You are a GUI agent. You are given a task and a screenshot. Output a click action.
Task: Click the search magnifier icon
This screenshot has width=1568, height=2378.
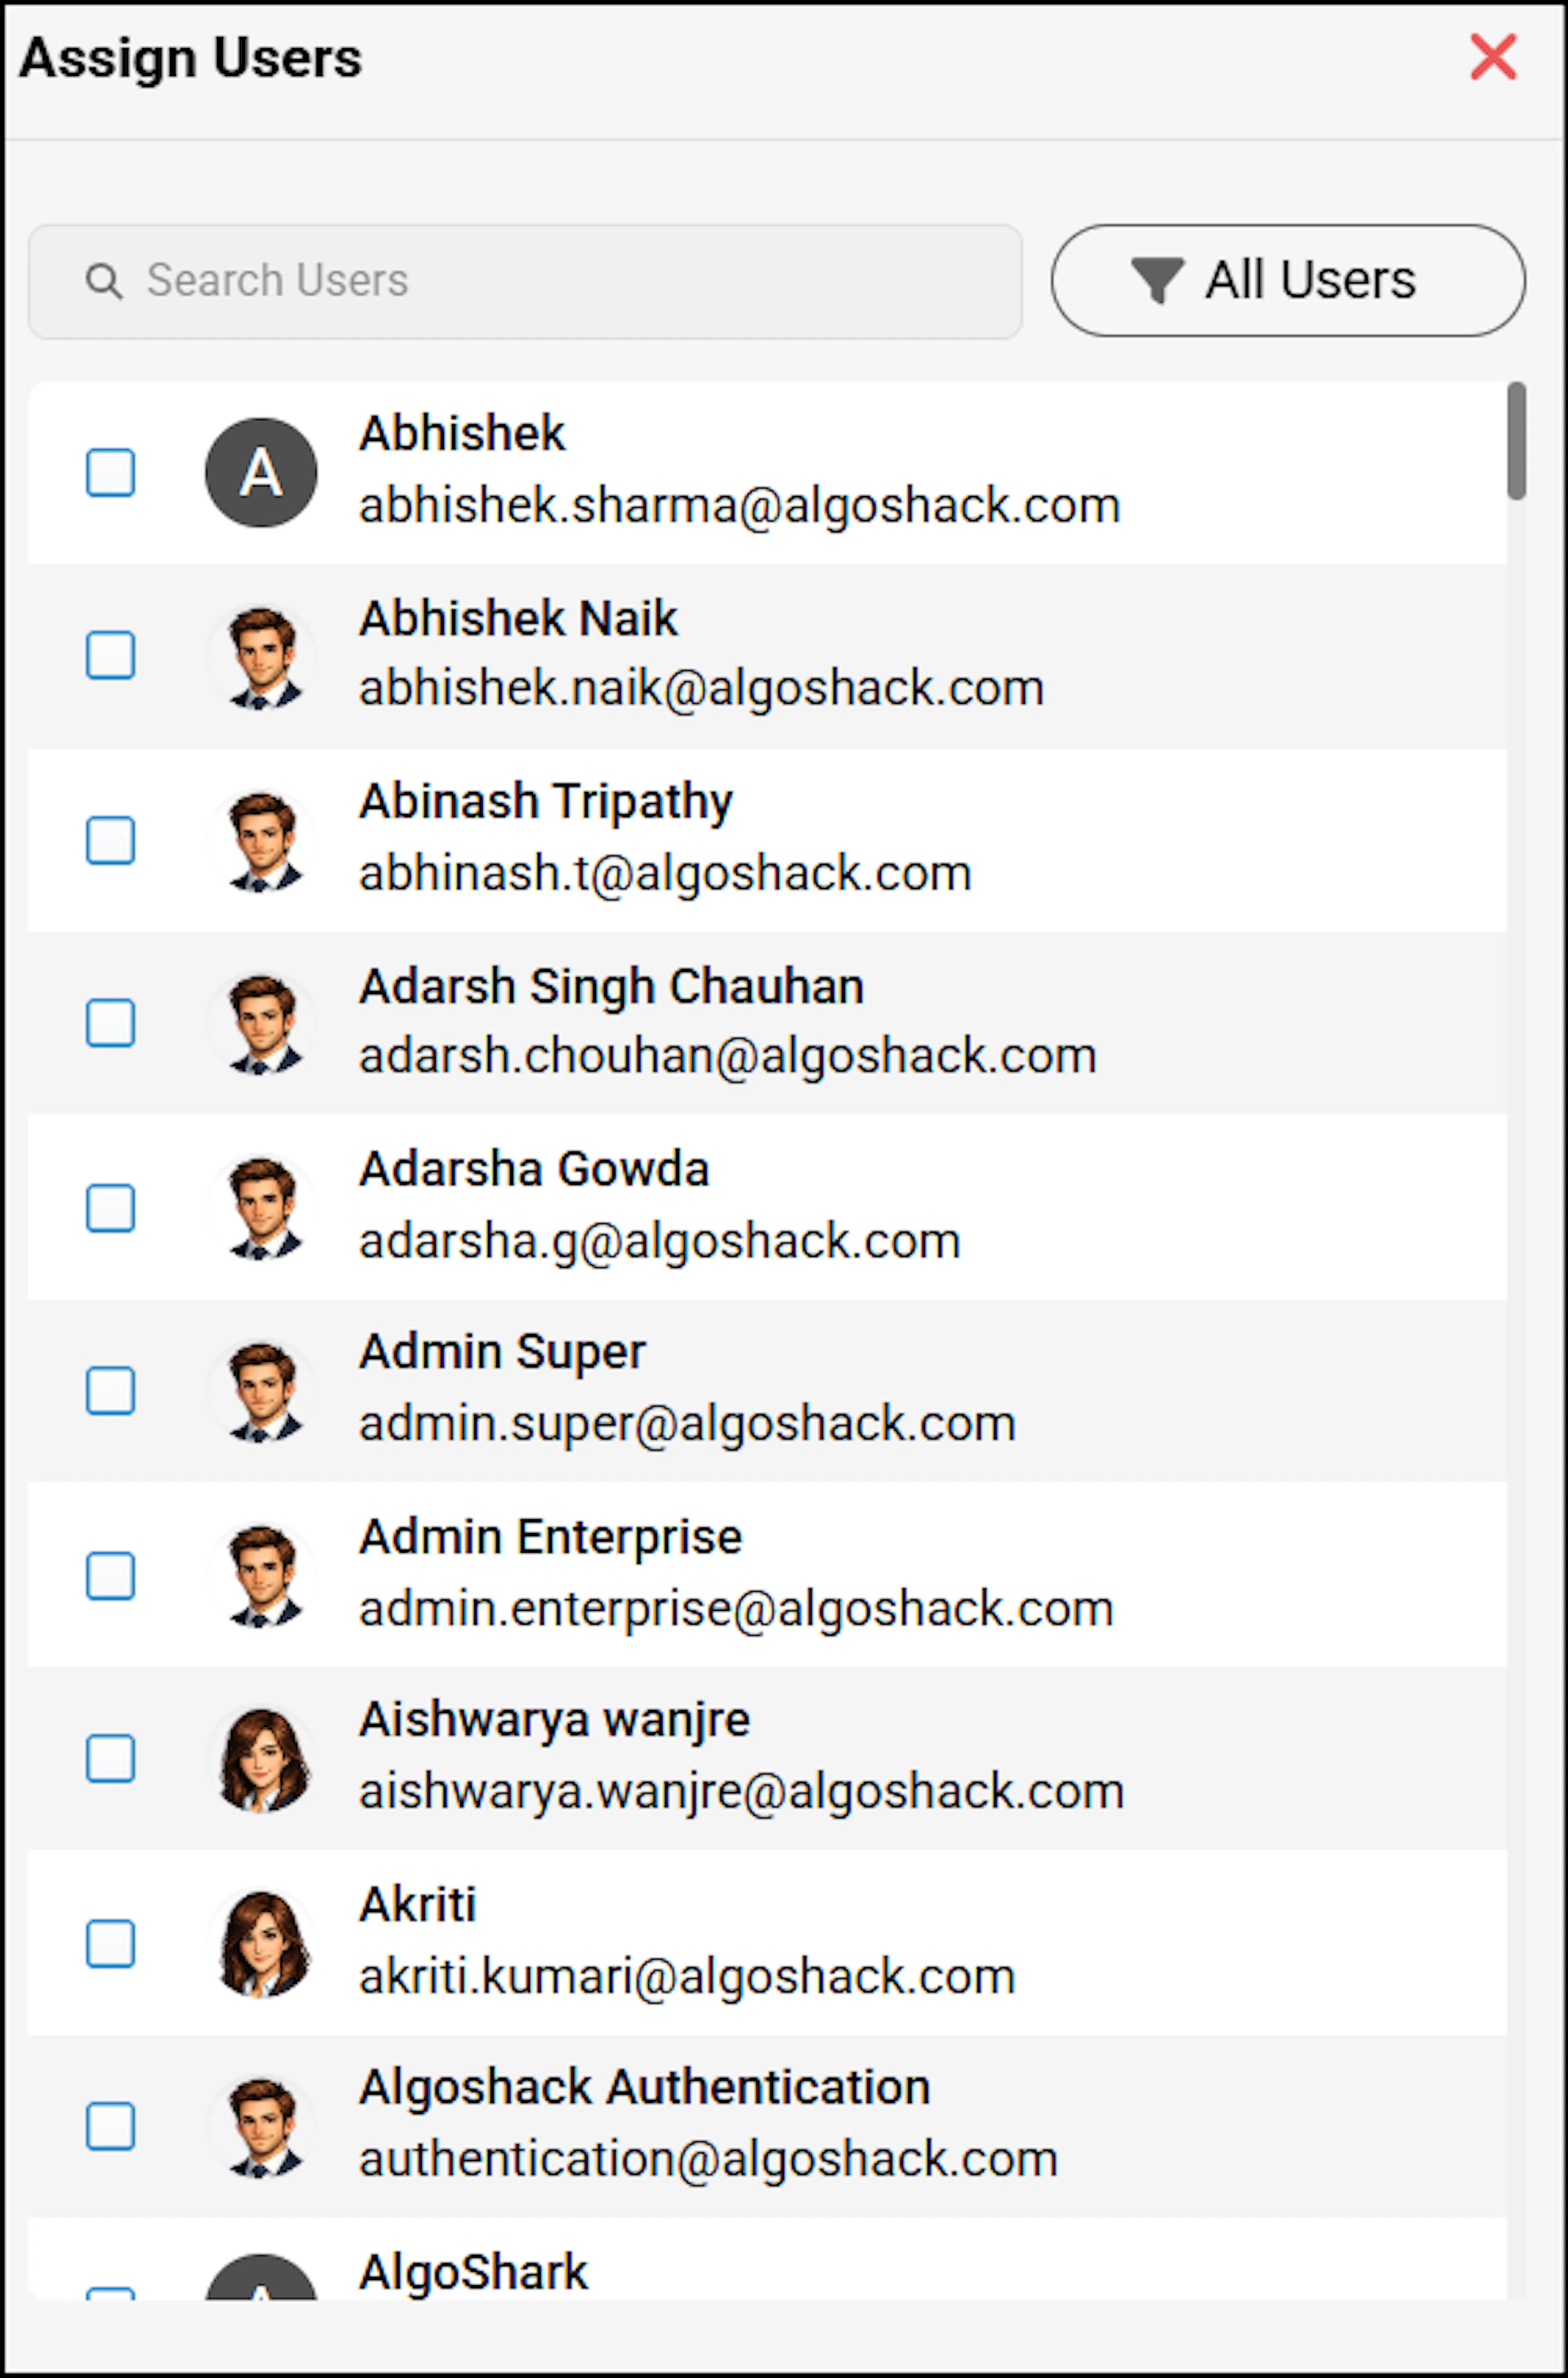tap(104, 281)
